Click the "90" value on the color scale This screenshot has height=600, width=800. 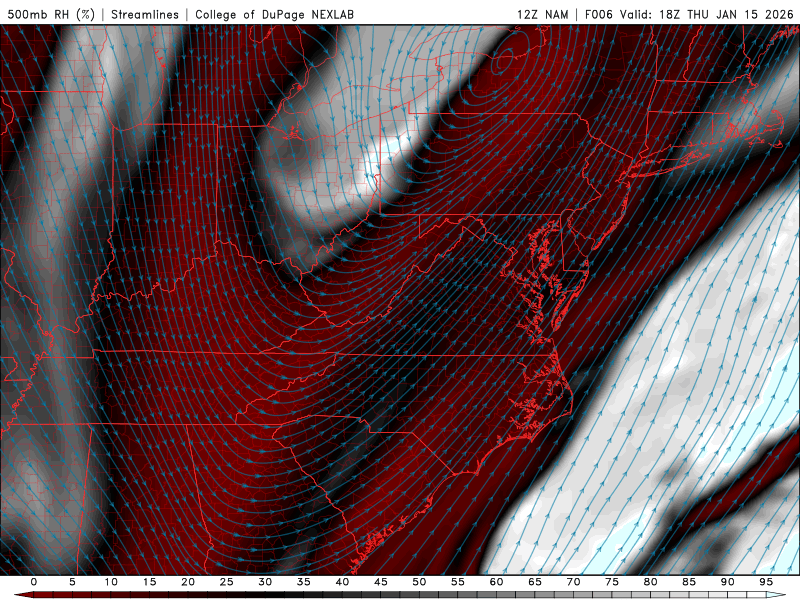pos(728,582)
